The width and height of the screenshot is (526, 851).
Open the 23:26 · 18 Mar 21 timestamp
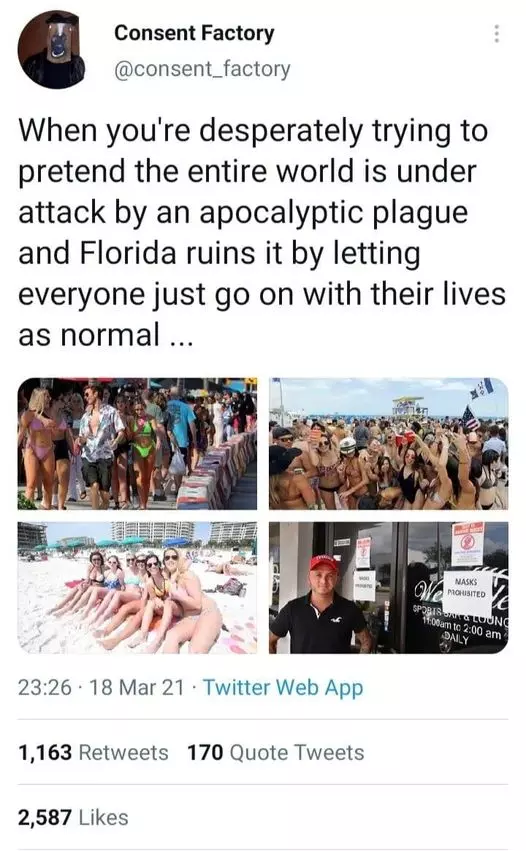tap(101, 687)
